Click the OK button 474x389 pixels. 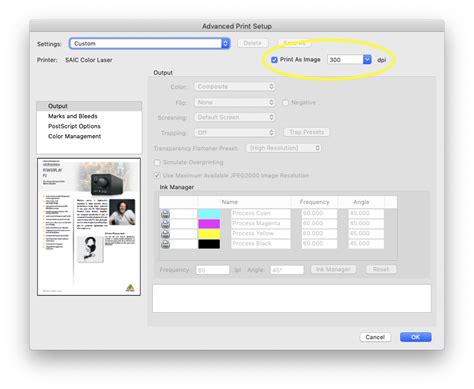point(416,337)
